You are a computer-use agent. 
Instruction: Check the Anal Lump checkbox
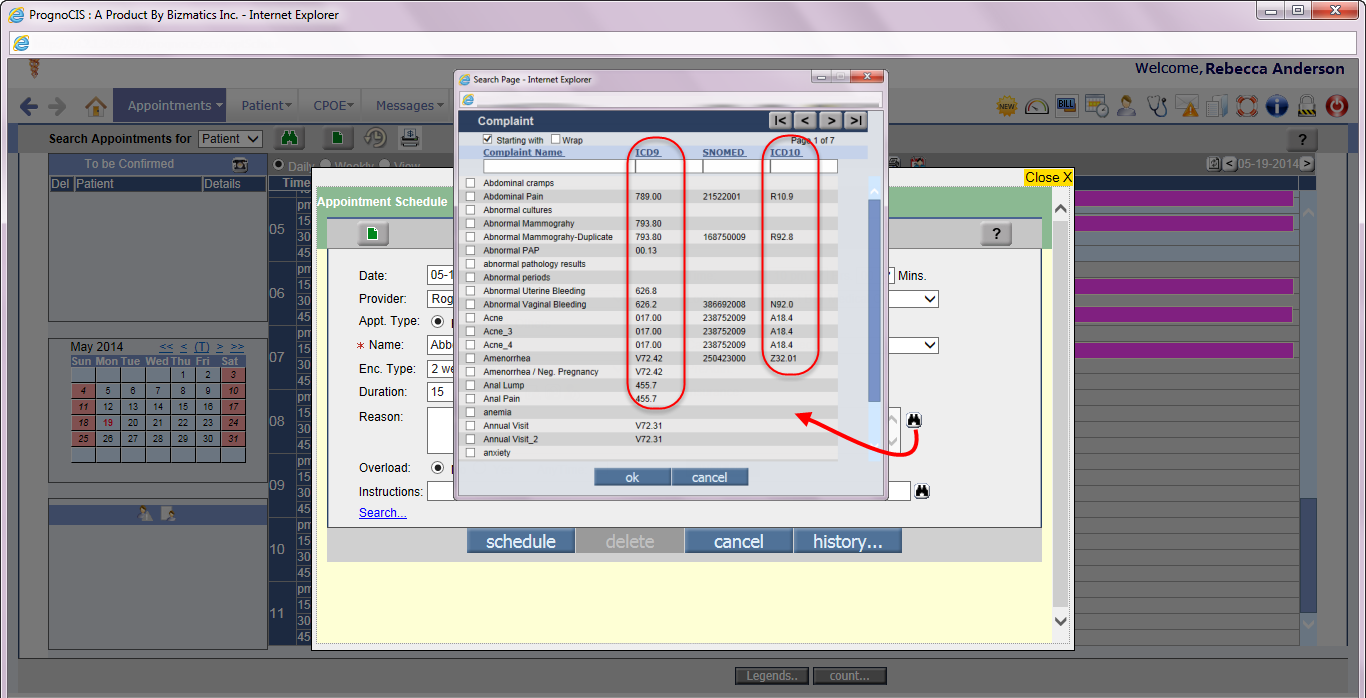470,385
